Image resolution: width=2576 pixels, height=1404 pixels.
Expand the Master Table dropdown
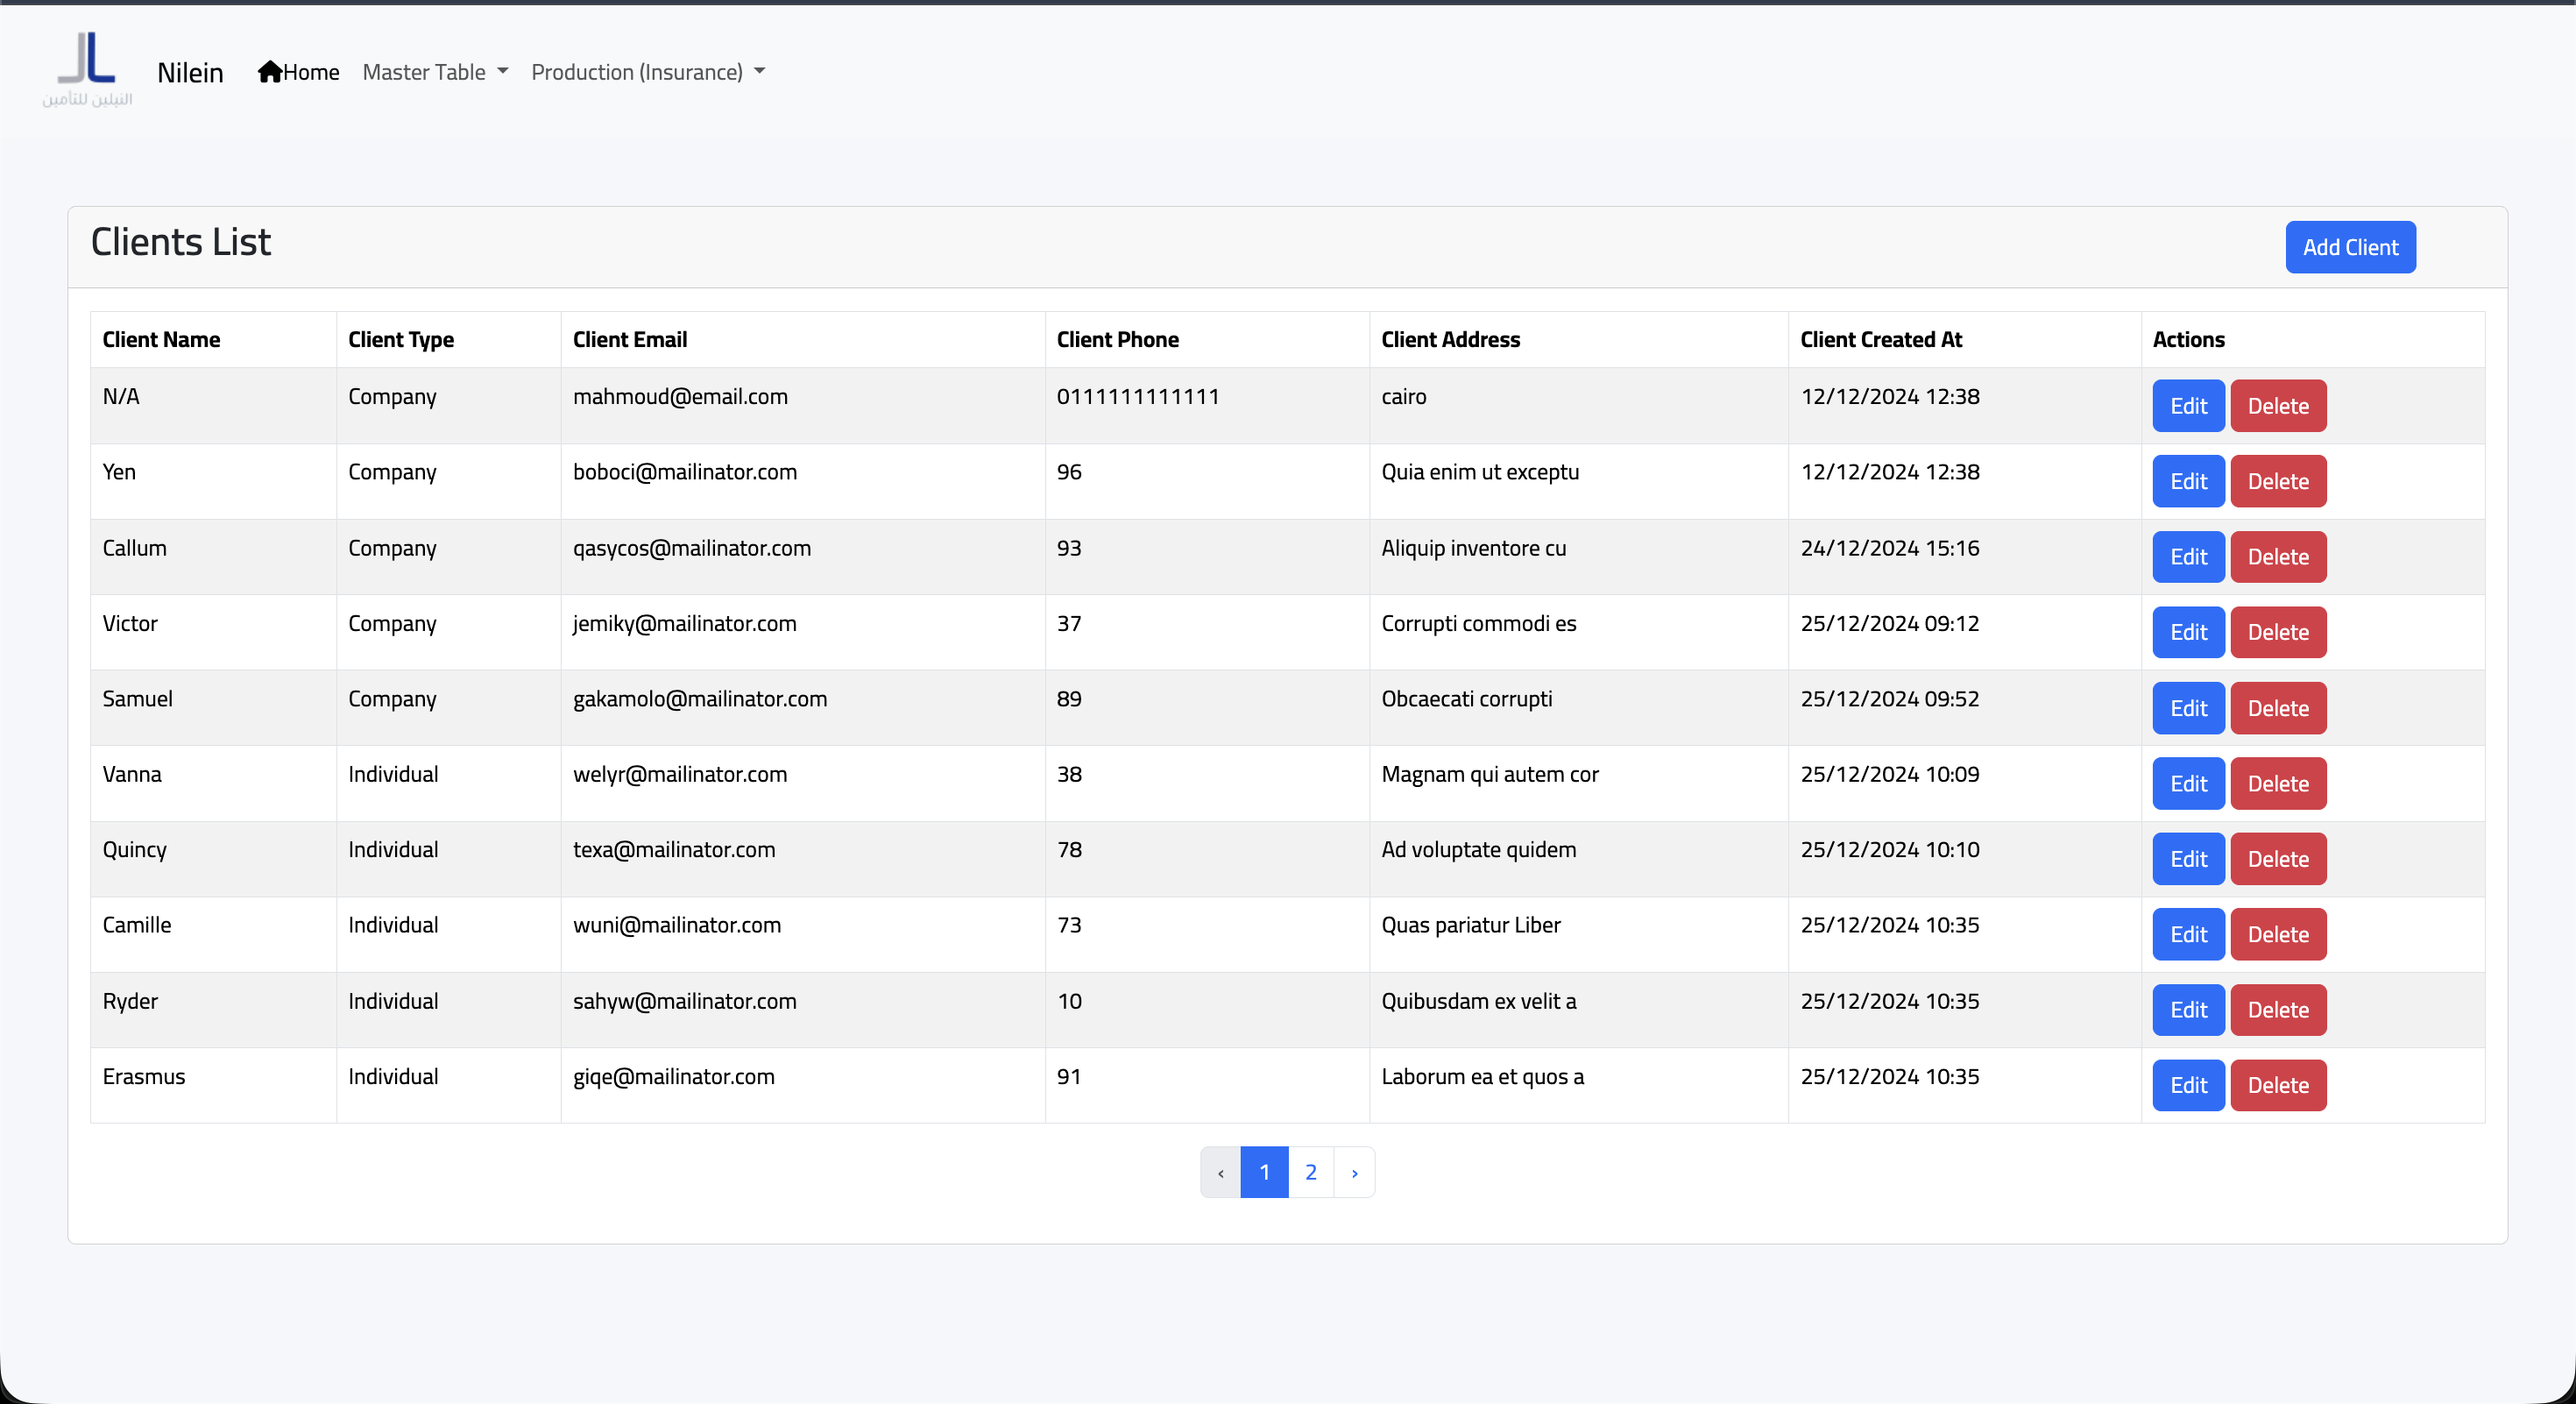(x=435, y=72)
